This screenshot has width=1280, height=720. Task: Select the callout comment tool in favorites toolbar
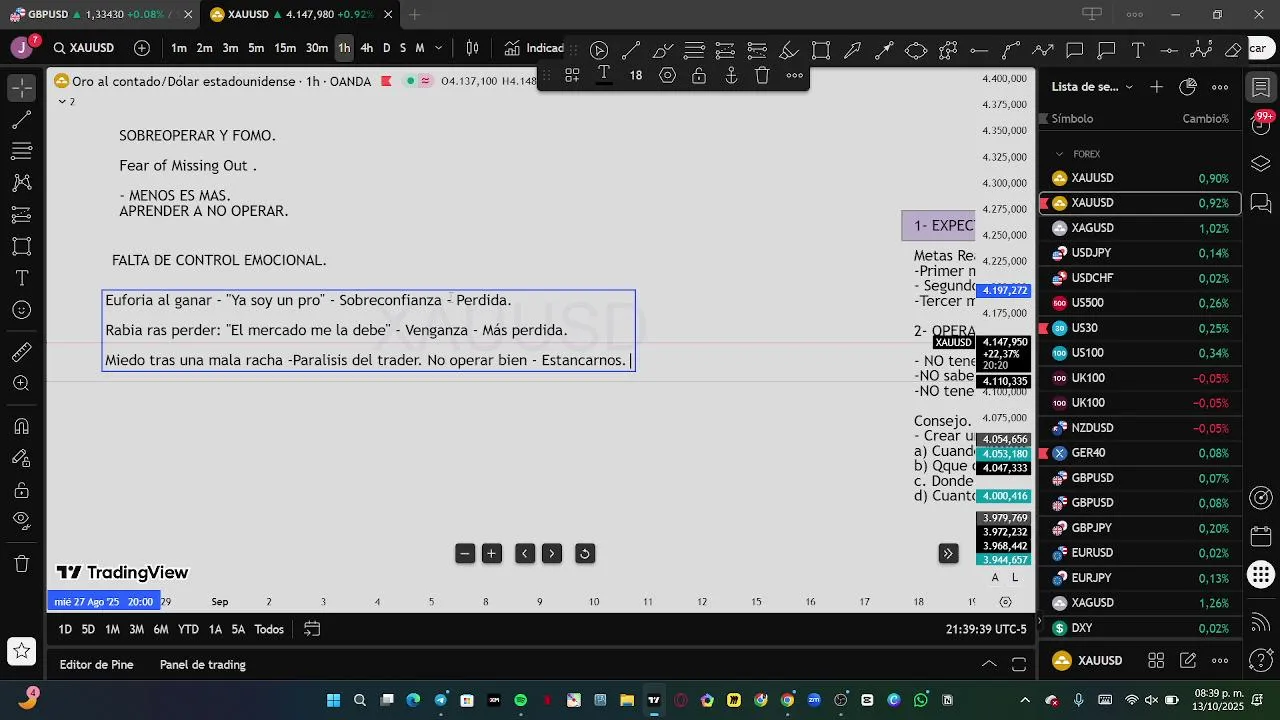click(x=1106, y=50)
